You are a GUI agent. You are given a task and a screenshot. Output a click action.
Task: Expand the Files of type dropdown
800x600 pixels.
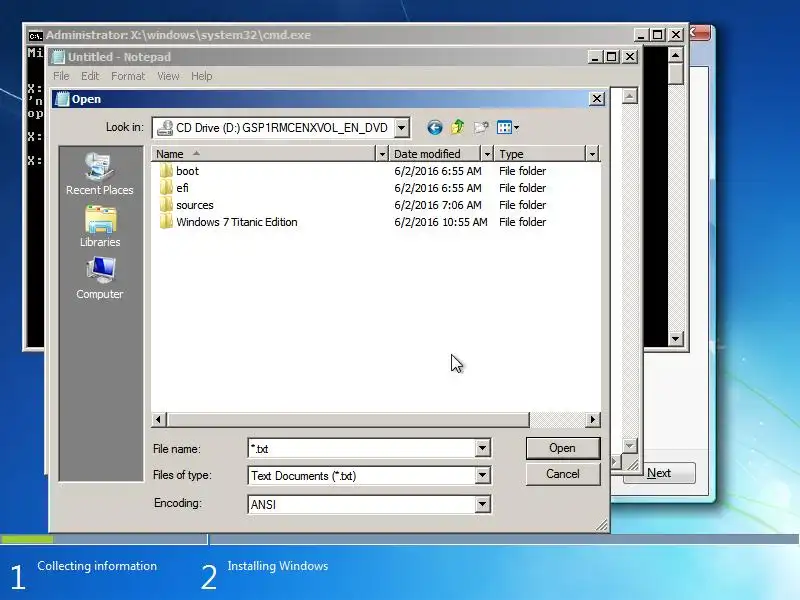tap(482, 476)
